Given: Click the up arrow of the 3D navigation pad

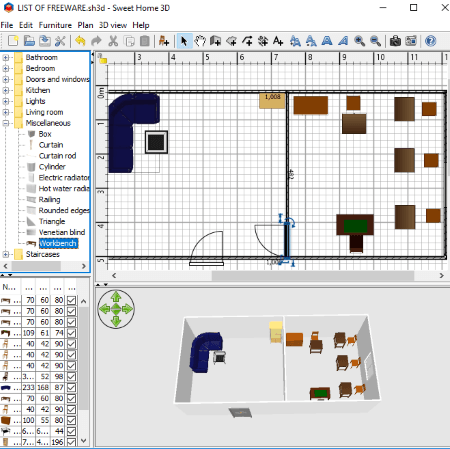Looking at the screenshot, I should point(116,297).
